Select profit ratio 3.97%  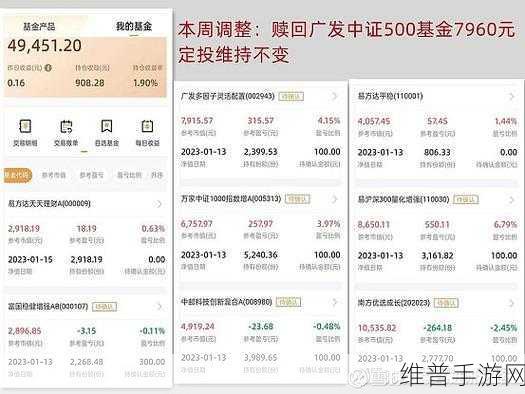pos(329,224)
